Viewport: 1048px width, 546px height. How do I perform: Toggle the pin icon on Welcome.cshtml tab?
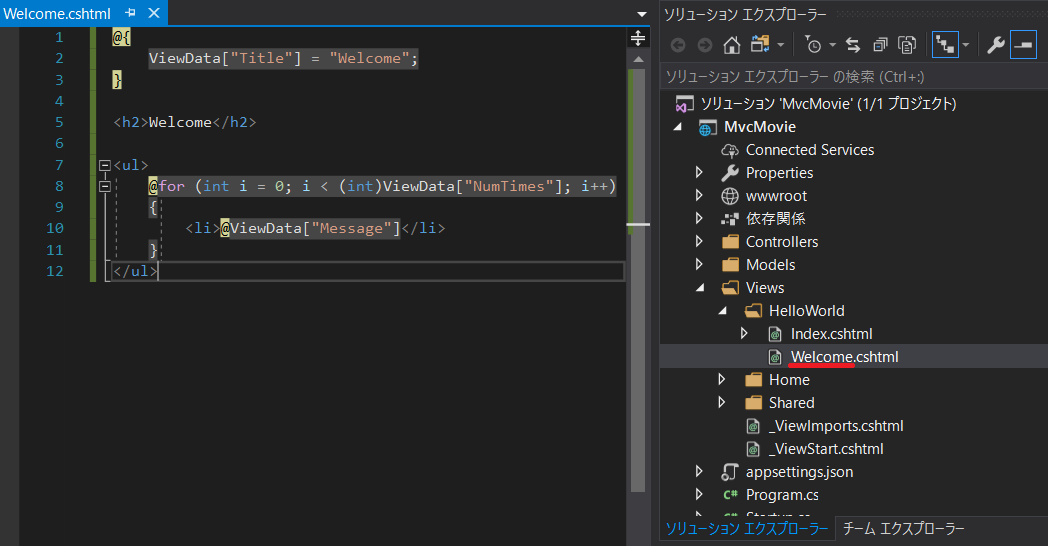pyautogui.click(x=130, y=13)
